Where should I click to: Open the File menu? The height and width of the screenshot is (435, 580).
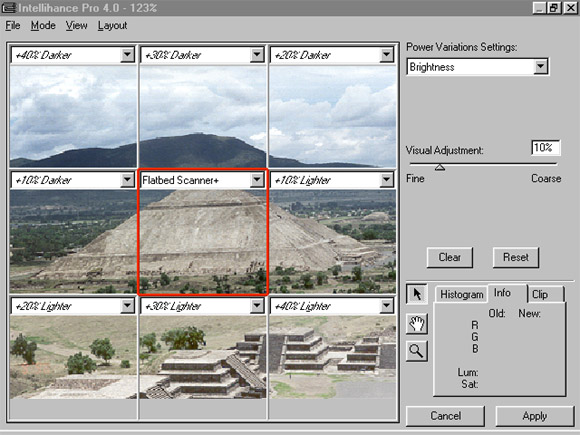coord(13,26)
